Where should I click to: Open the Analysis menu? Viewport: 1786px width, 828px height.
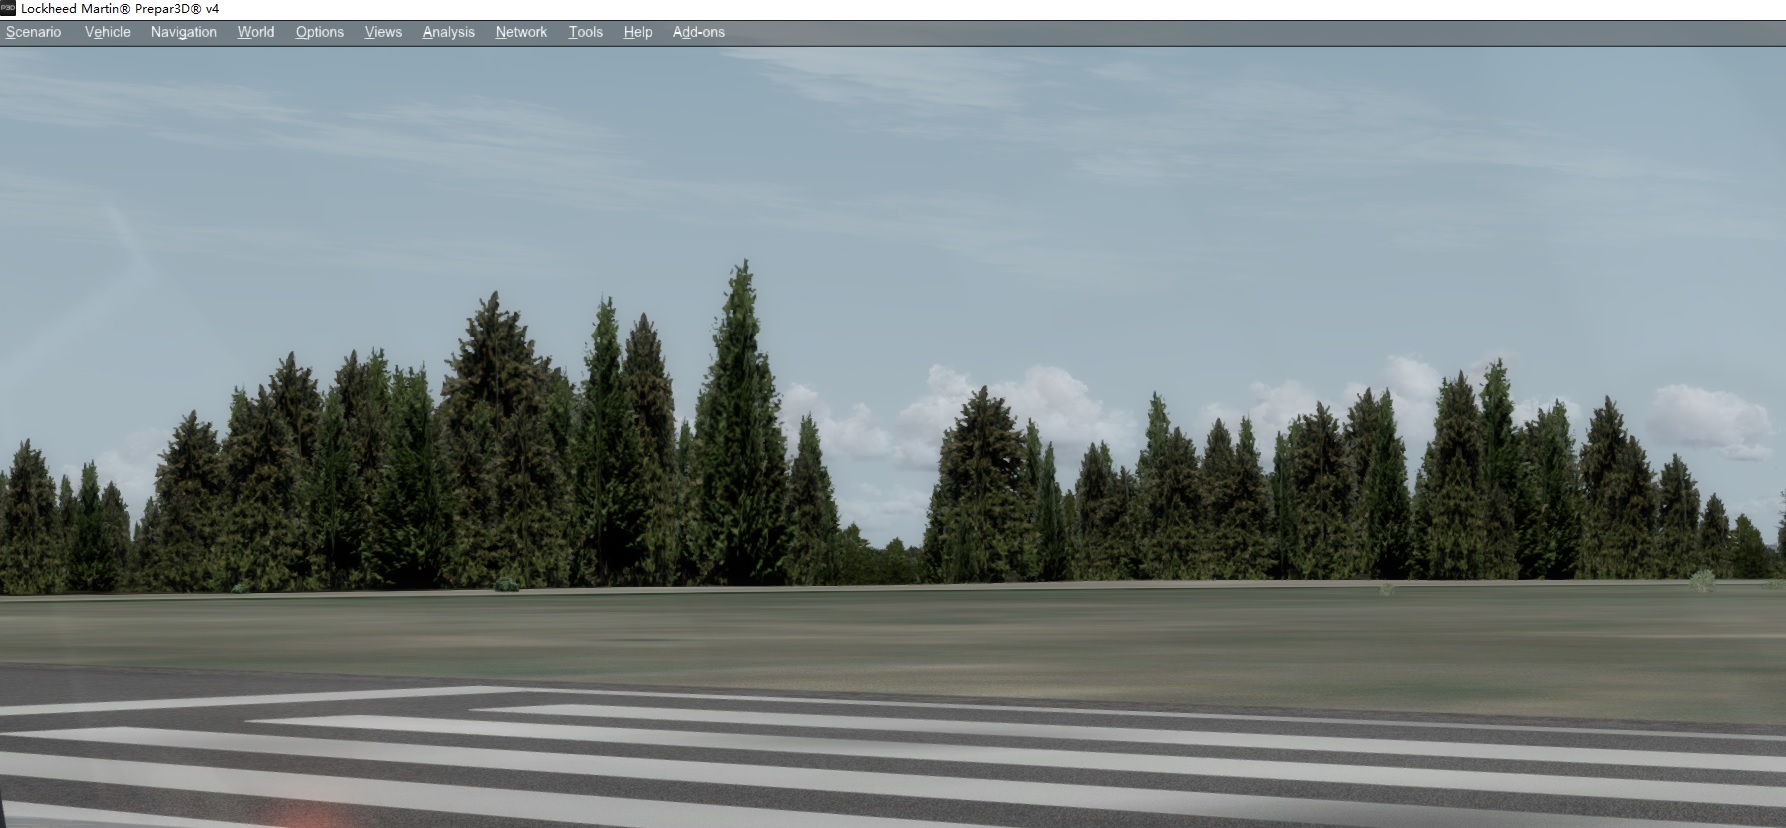tap(449, 32)
